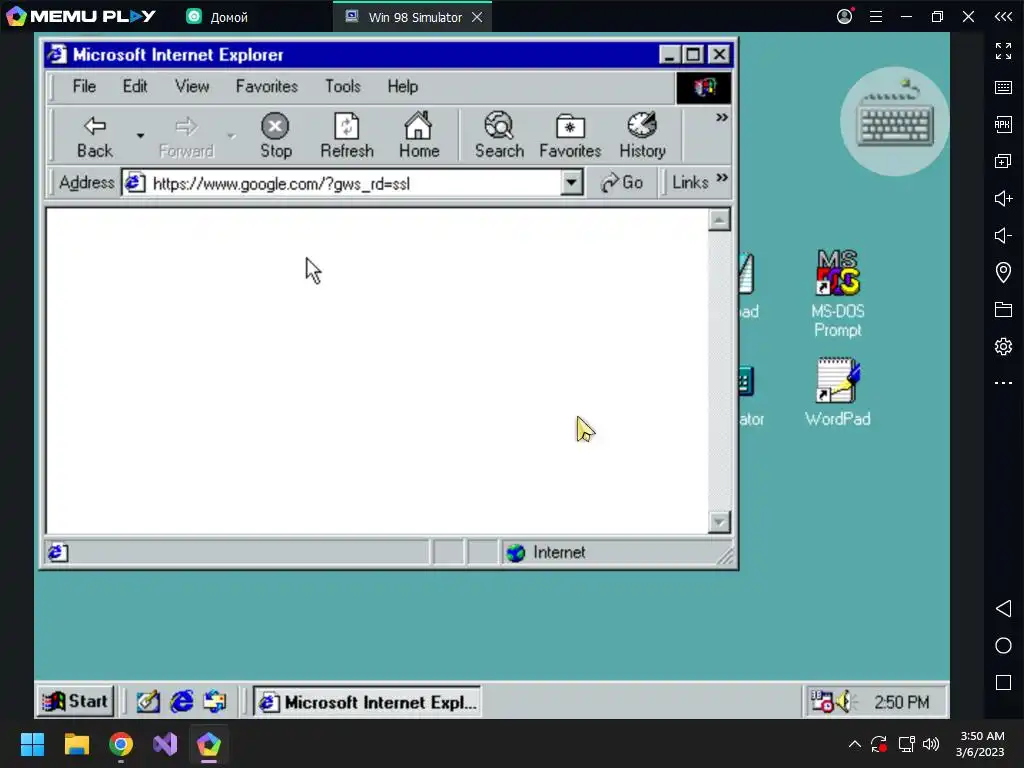Decrease volume with MEmu sidebar icon
Viewport: 1024px width, 768px height.
pos(1003,235)
